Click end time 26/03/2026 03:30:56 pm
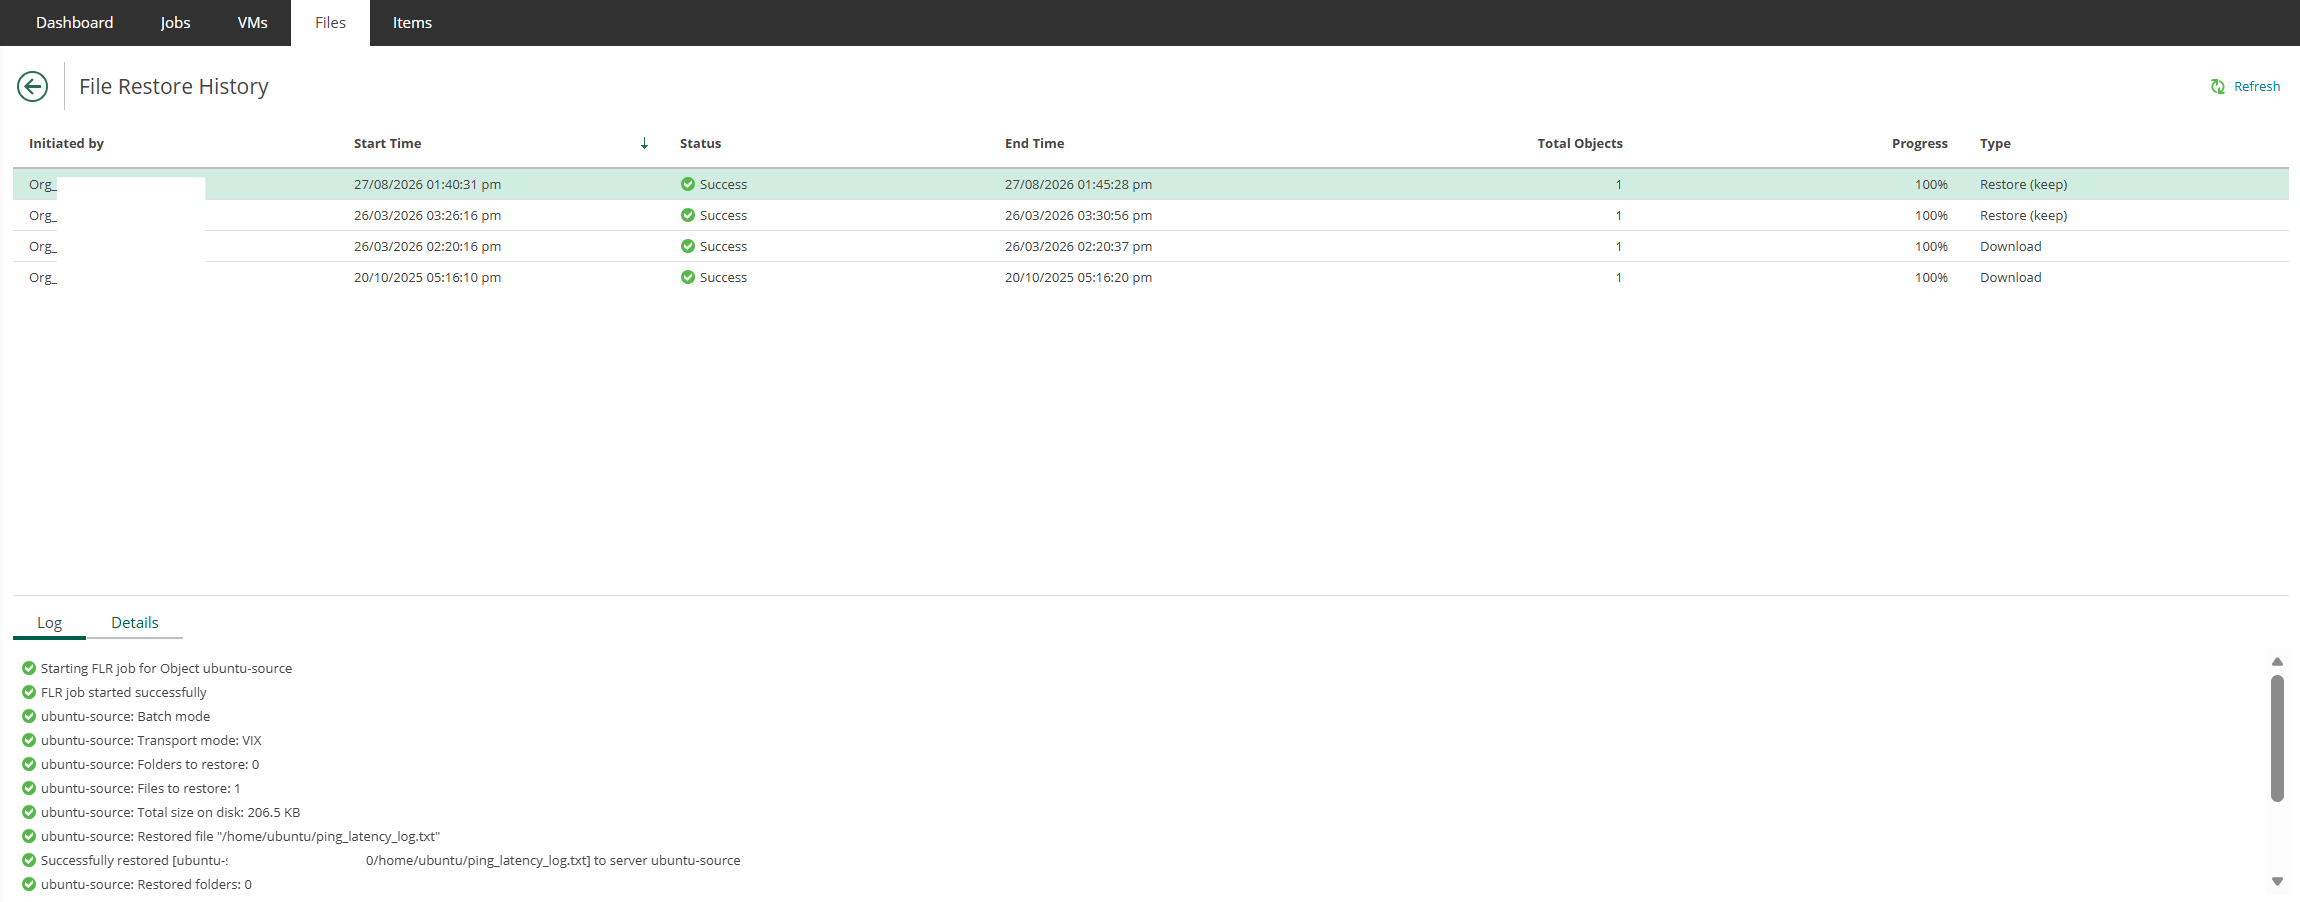This screenshot has width=2300, height=902. 1078,215
